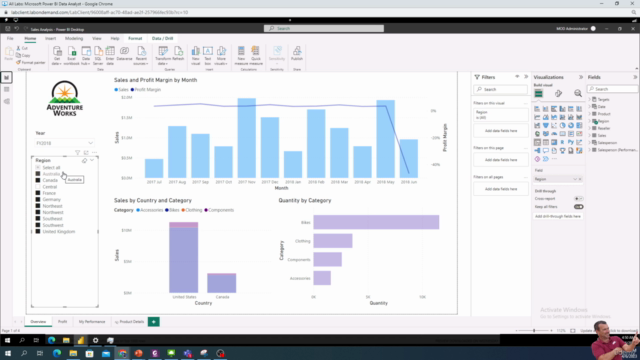Viewport: 640px width, 360px height.
Task: Switch to the Insert ribbon tab
Action: pos(51,38)
